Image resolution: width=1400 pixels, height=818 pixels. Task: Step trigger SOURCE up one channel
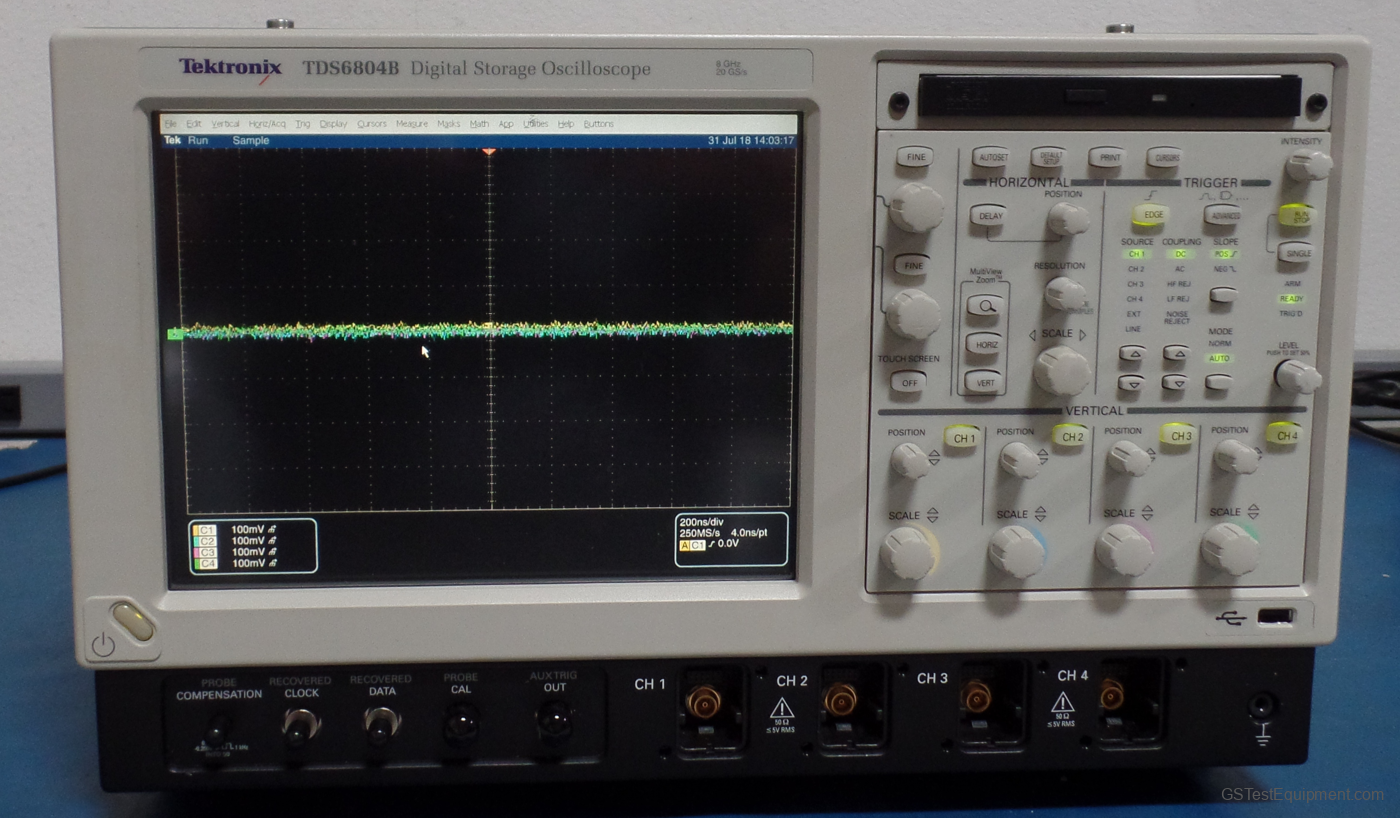[1133, 352]
